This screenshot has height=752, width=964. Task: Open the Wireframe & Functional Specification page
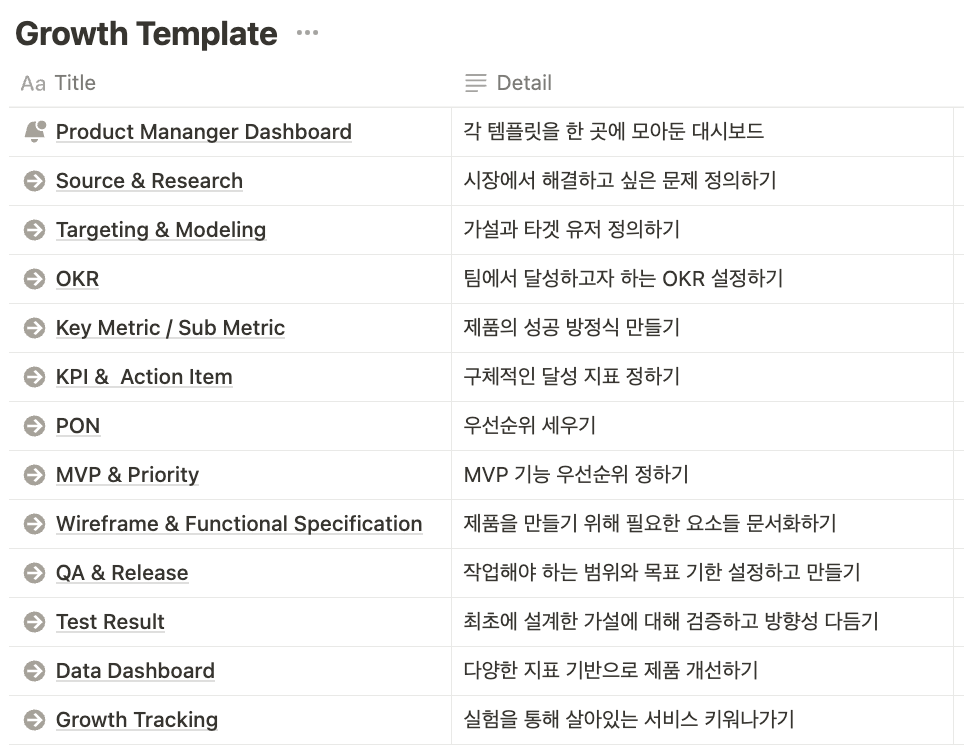point(240,524)
